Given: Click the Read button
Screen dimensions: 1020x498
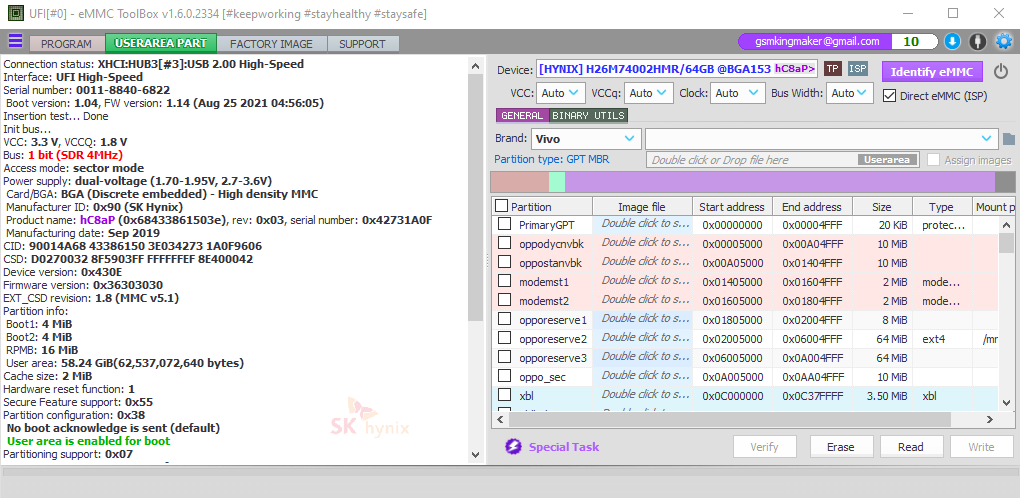Looking at the screenshot, I should [x=911, y=447].
